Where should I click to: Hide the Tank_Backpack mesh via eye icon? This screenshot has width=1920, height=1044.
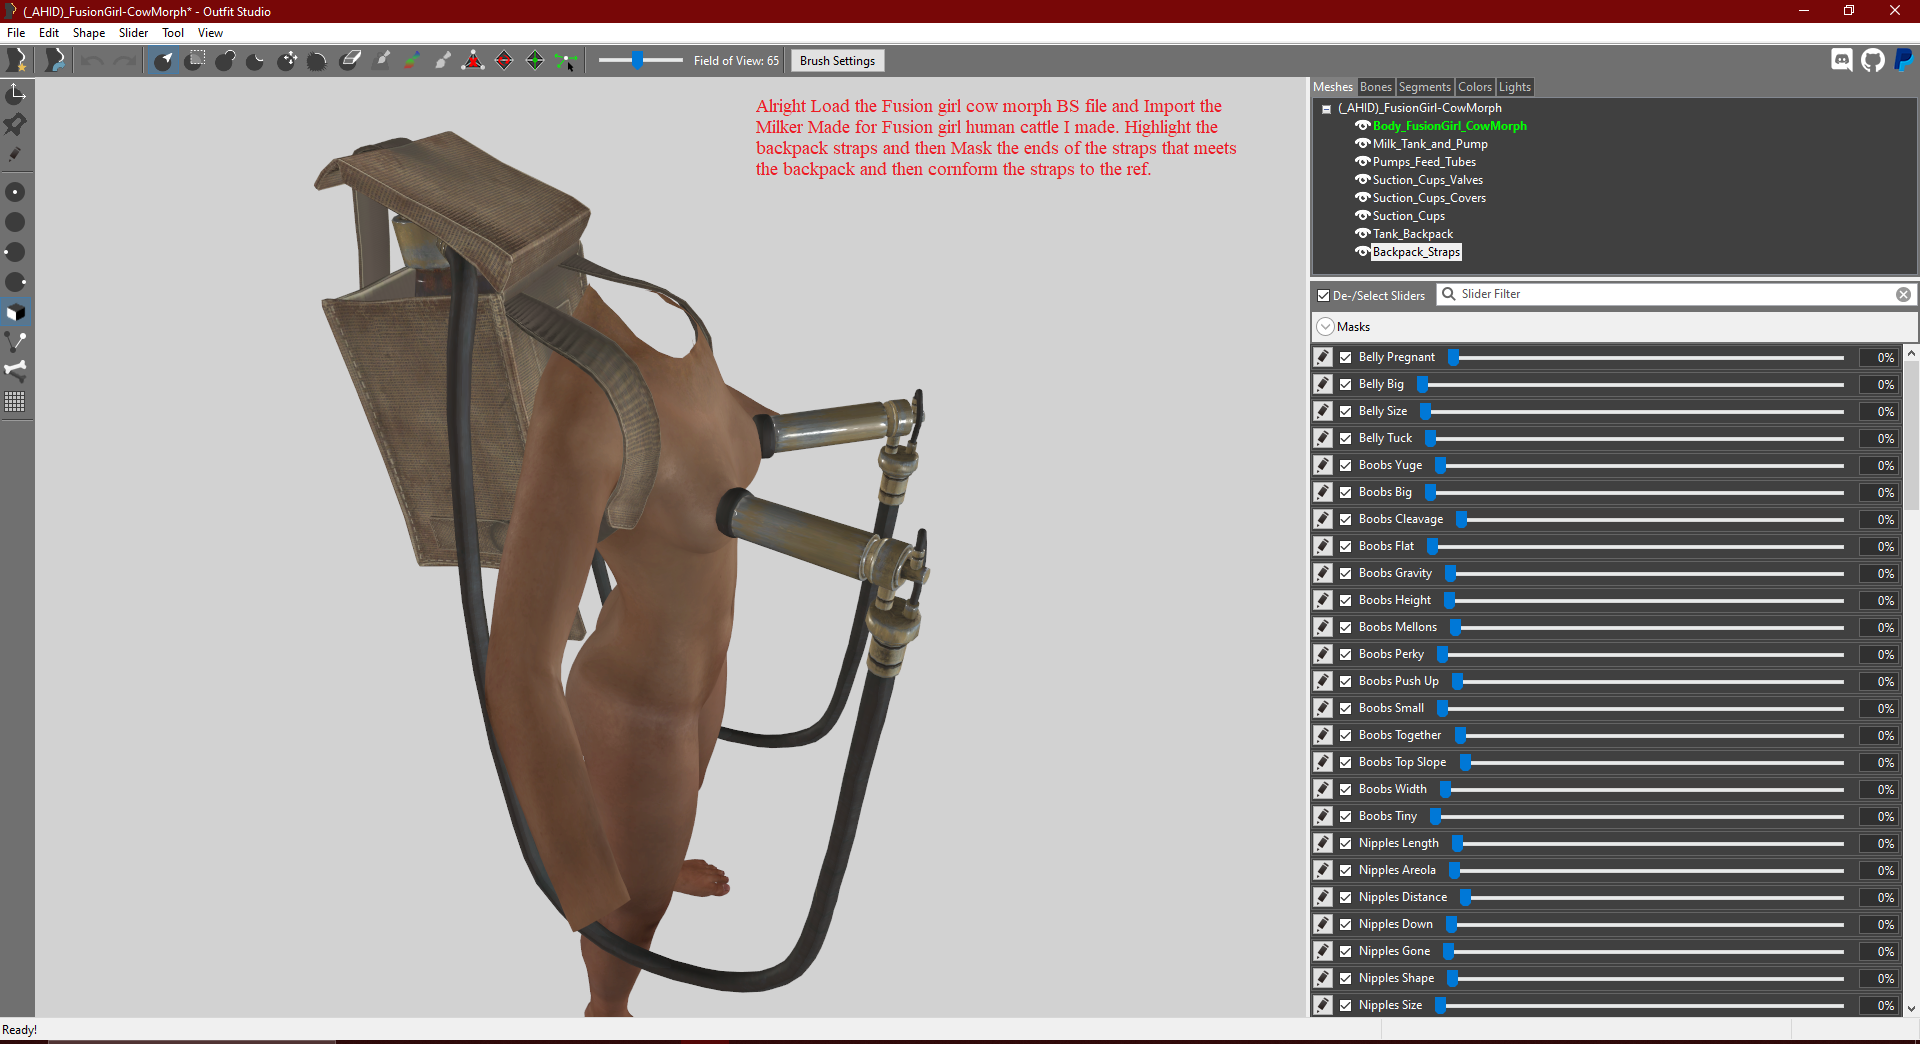(x=1362, y=234)
